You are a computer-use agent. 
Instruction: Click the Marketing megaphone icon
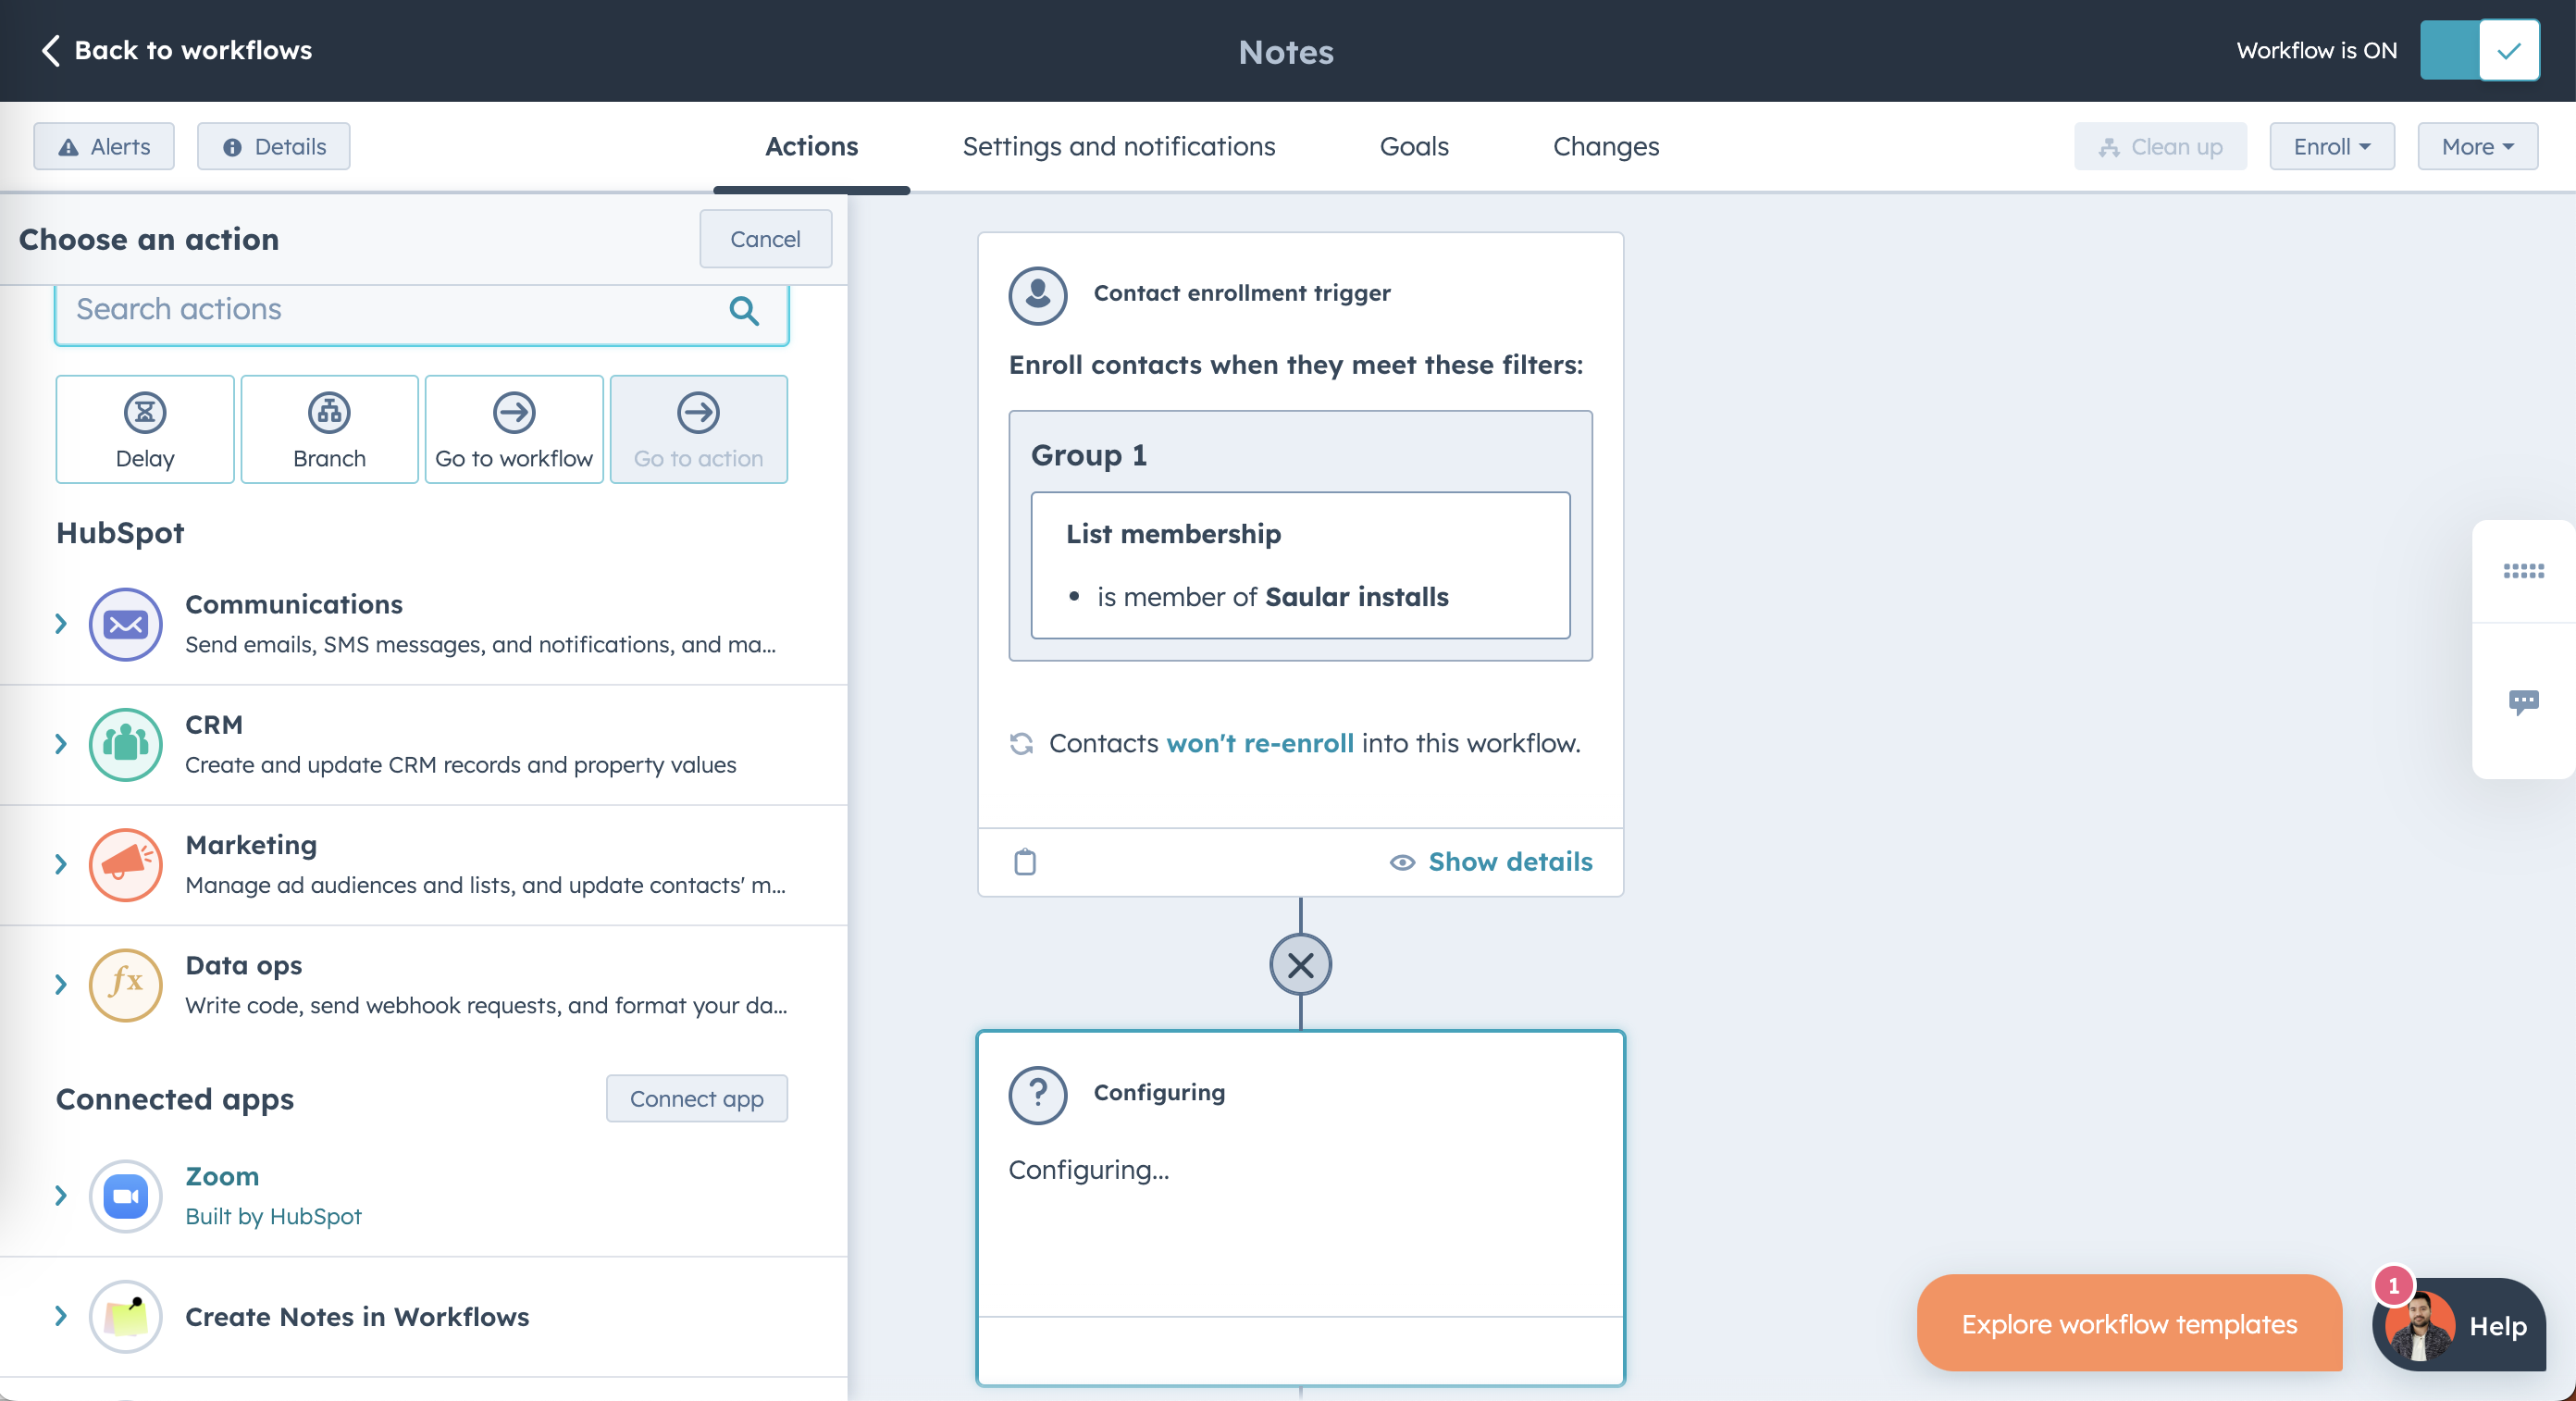point(126,865)
